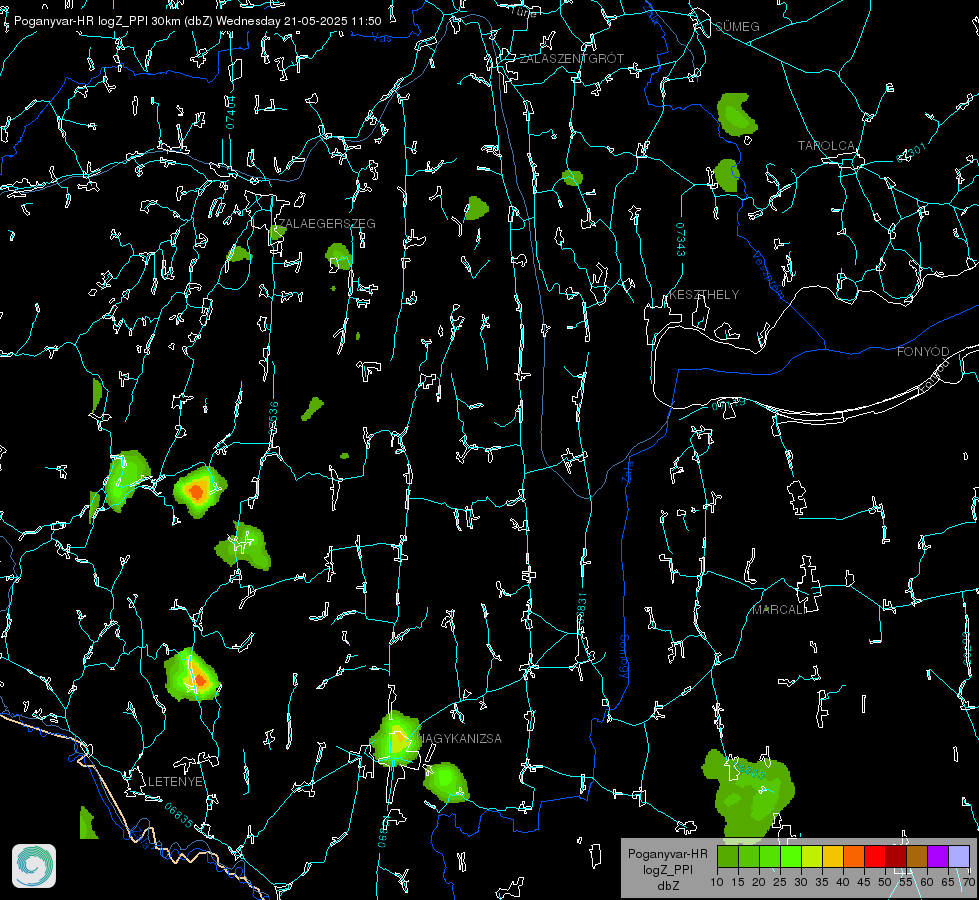
Task: Click the 05536 road number label
Action: coord(273,418)
